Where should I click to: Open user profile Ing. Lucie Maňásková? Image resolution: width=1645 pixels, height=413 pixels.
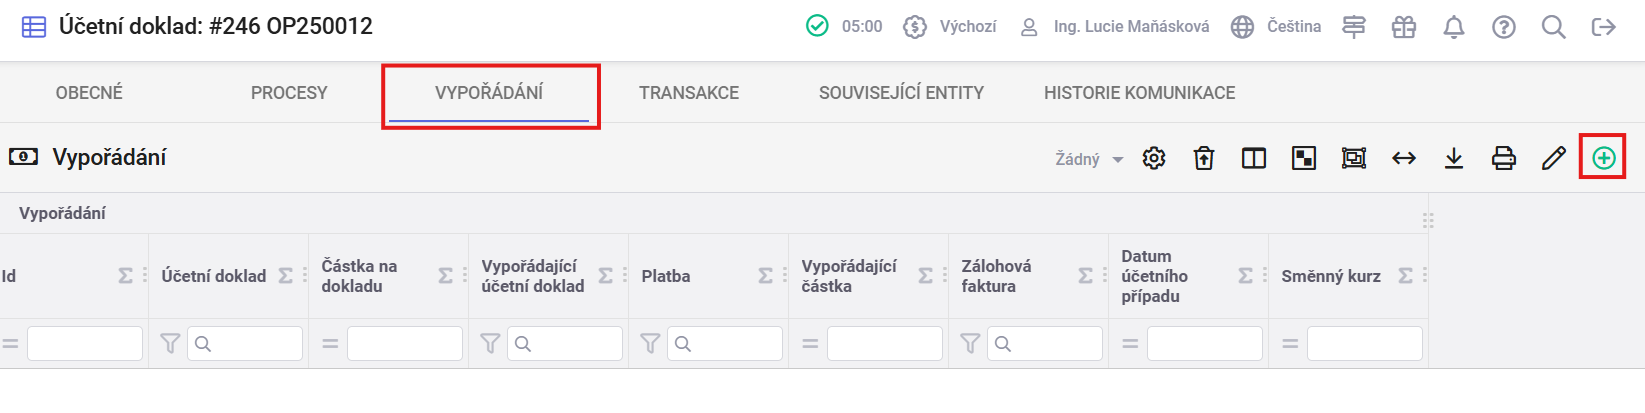1115,27
